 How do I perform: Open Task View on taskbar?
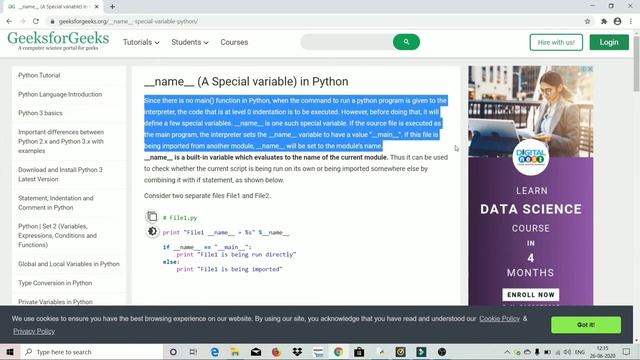tap(193, 352)
